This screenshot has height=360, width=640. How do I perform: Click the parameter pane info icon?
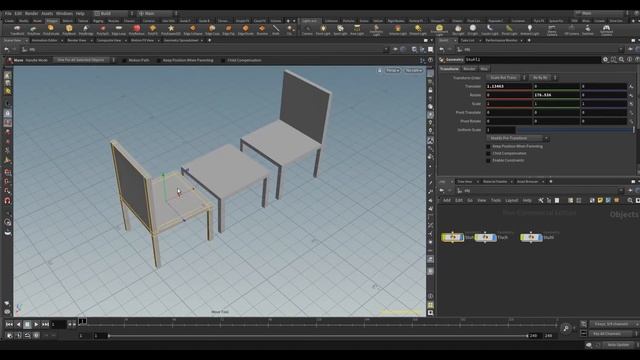[629, 60]
